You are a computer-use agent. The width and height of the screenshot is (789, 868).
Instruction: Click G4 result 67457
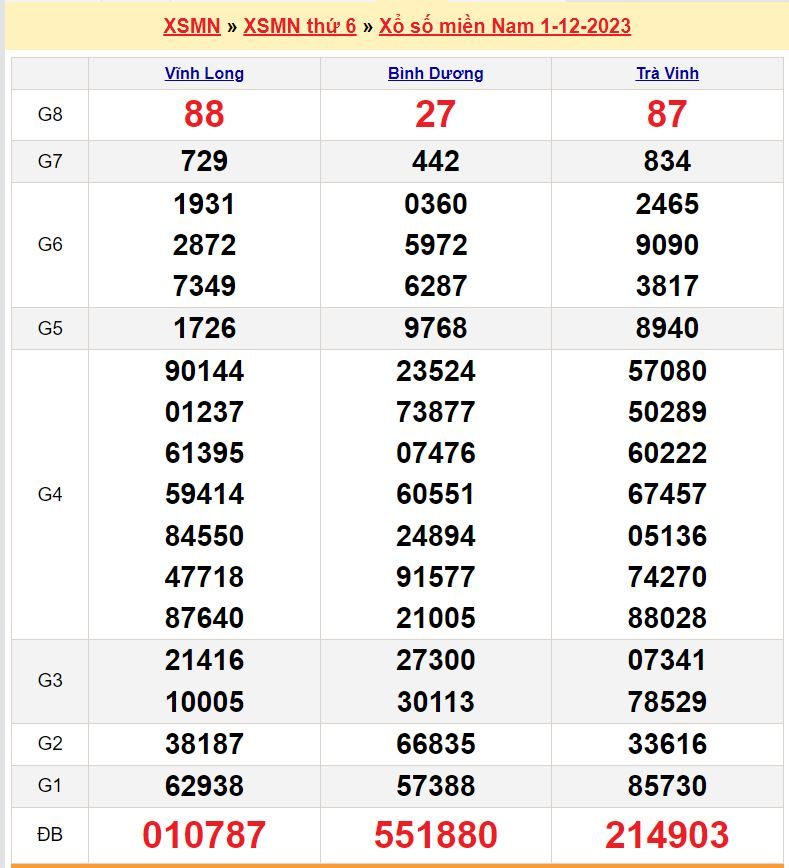[667, 494]
